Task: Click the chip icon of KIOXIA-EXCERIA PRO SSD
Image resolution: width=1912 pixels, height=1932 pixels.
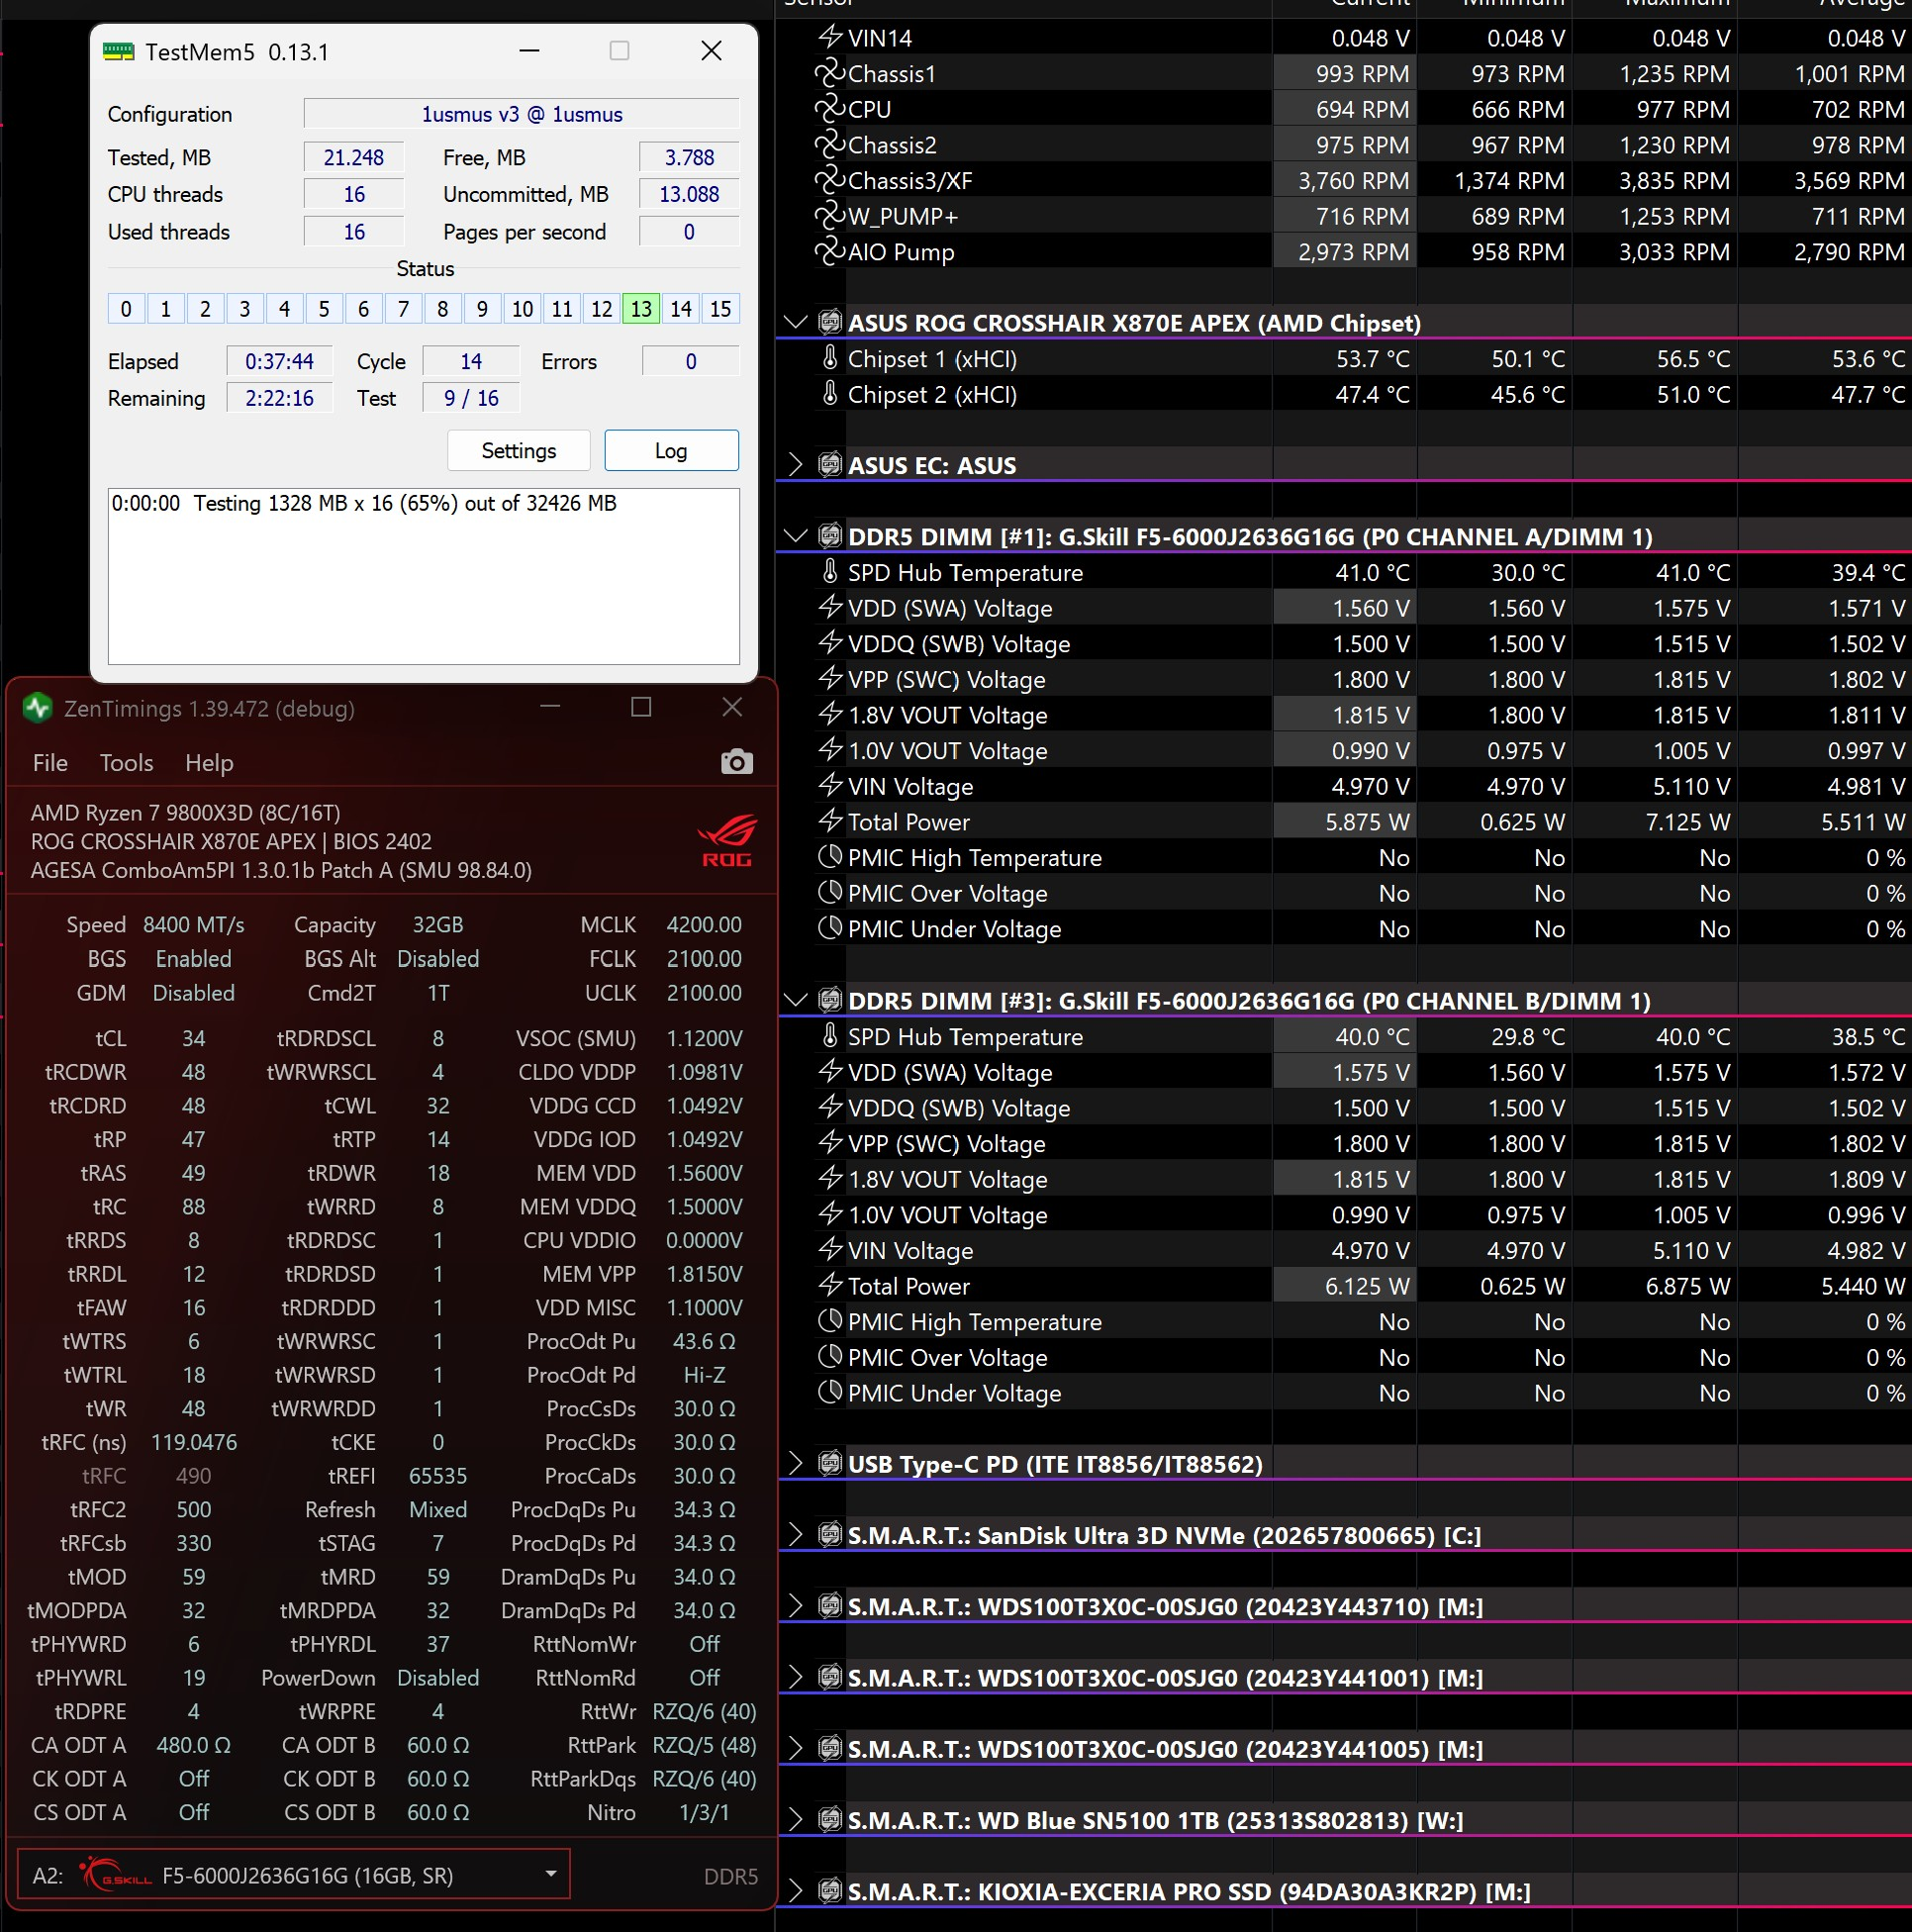Action: click(x=829, y=1891)
